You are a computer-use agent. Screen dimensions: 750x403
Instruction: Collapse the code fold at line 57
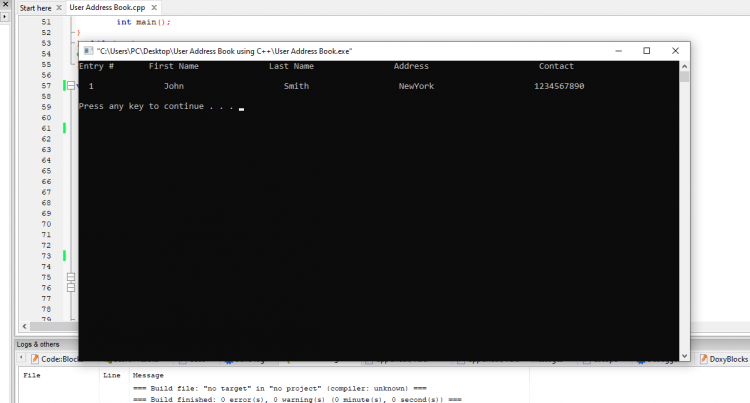71,86
